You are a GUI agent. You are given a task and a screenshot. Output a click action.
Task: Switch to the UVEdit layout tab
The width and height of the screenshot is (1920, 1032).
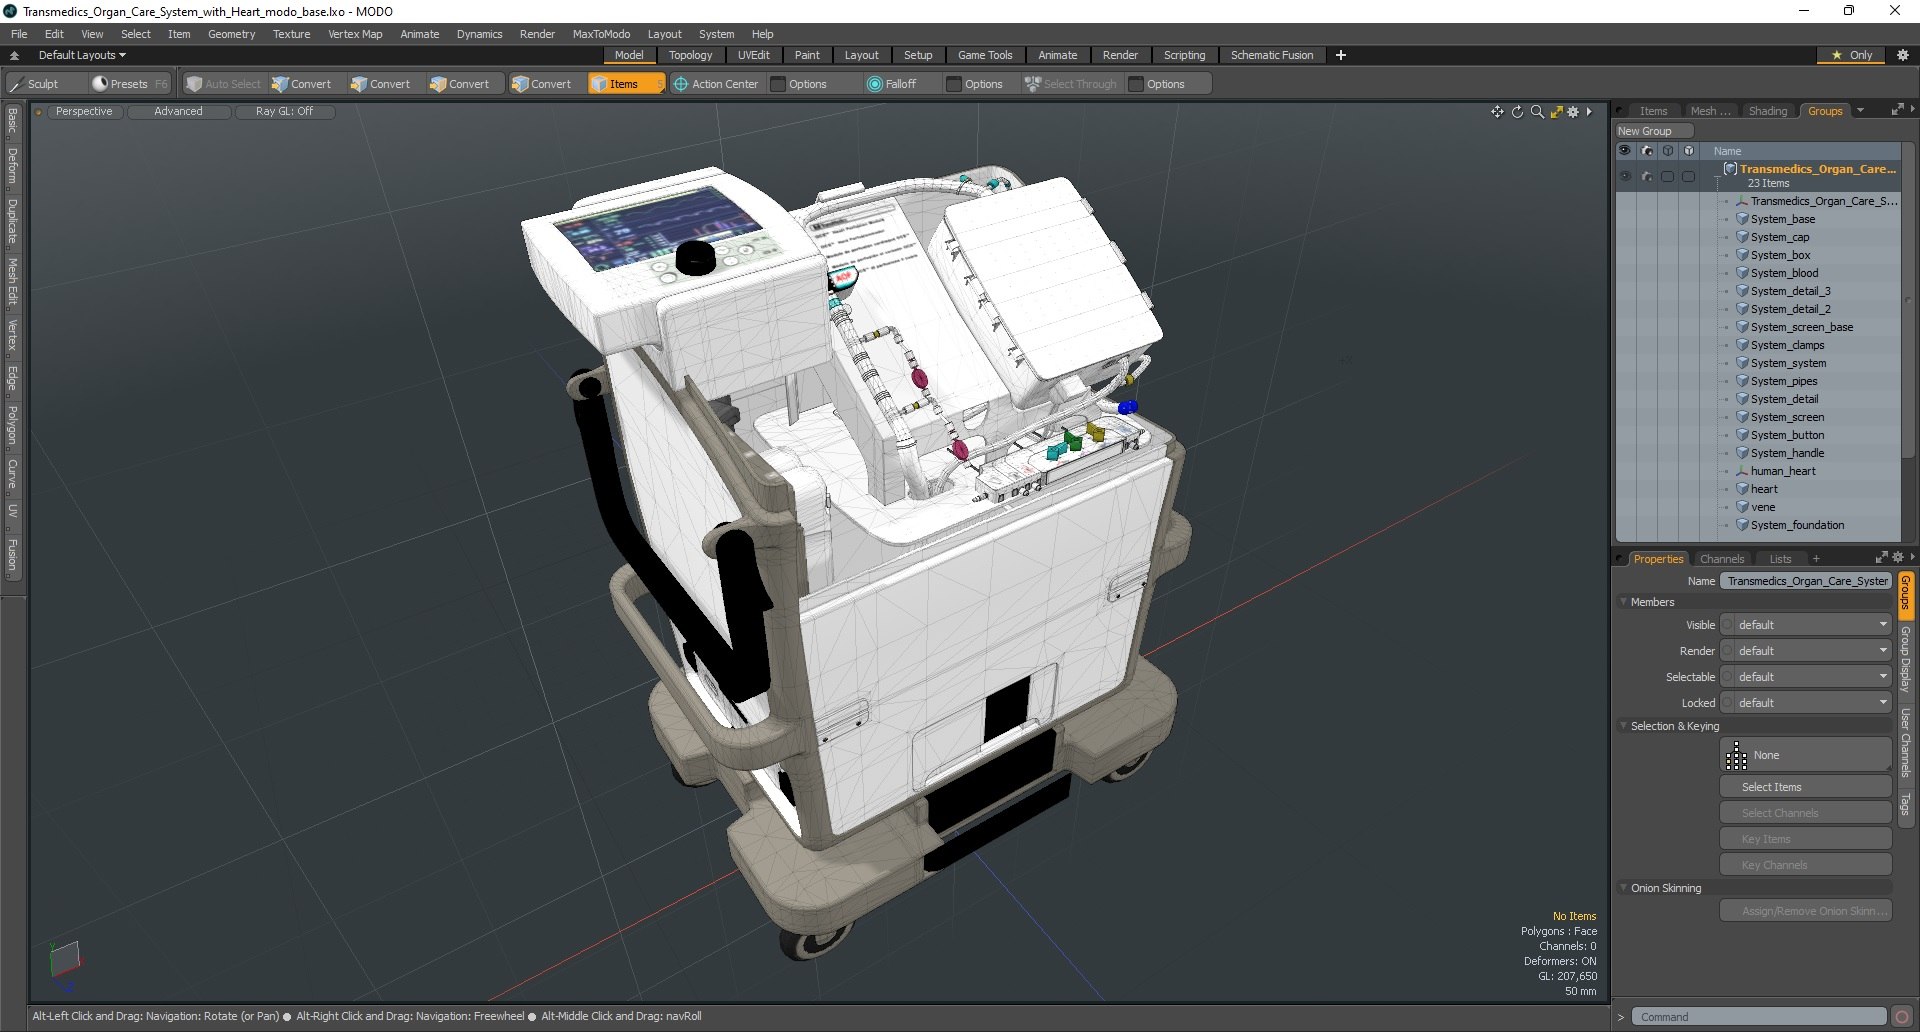753,55
